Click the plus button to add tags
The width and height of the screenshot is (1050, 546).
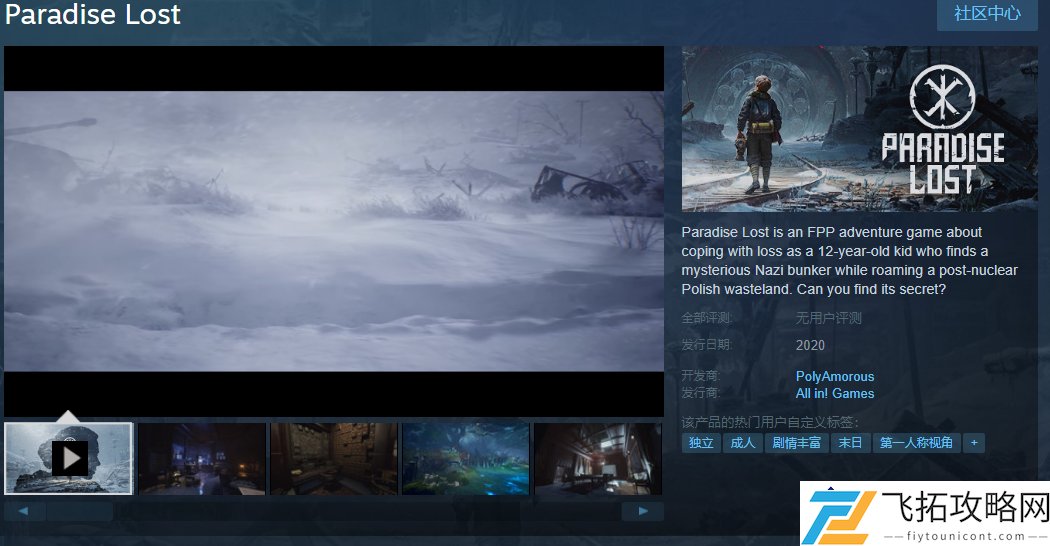point(974,443)
